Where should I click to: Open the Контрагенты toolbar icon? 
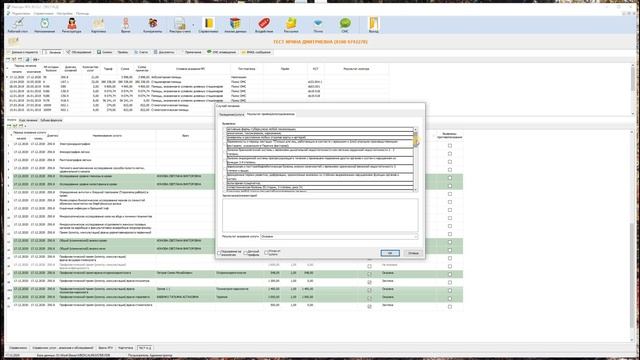click(x=153, y=25)
